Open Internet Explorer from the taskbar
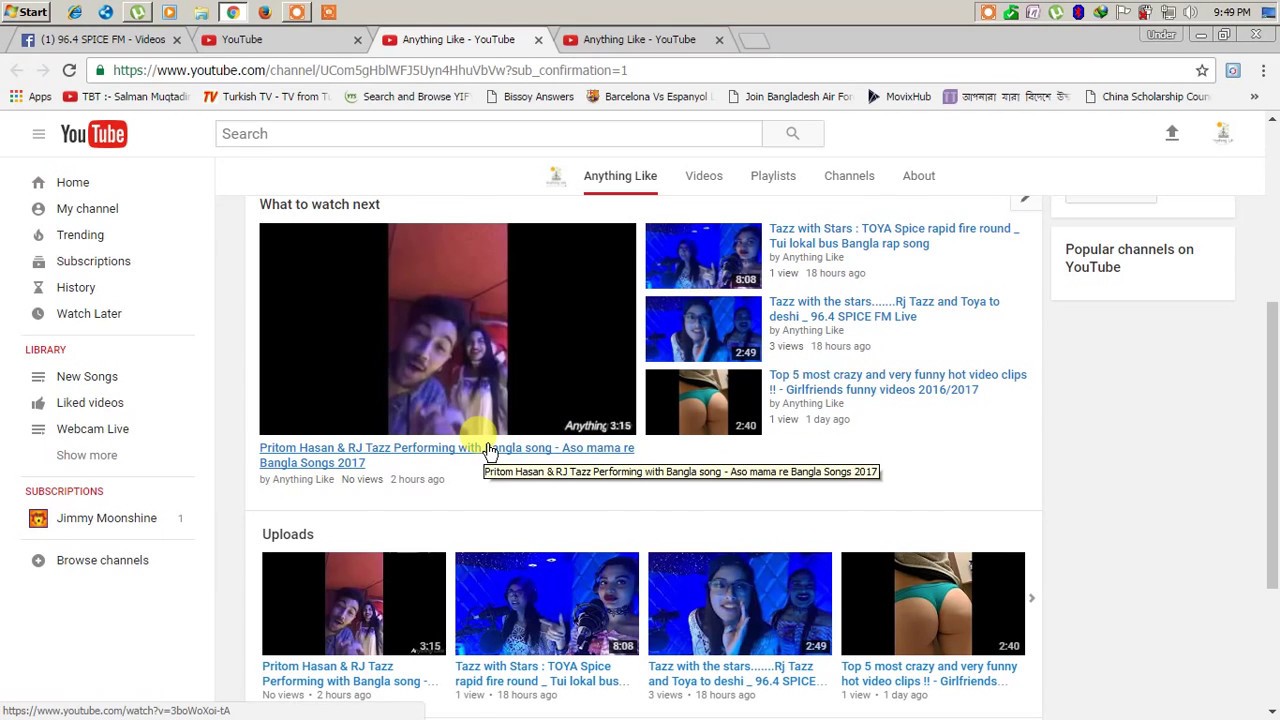This screenshot has width=1280, height=720. click(74, 12)
